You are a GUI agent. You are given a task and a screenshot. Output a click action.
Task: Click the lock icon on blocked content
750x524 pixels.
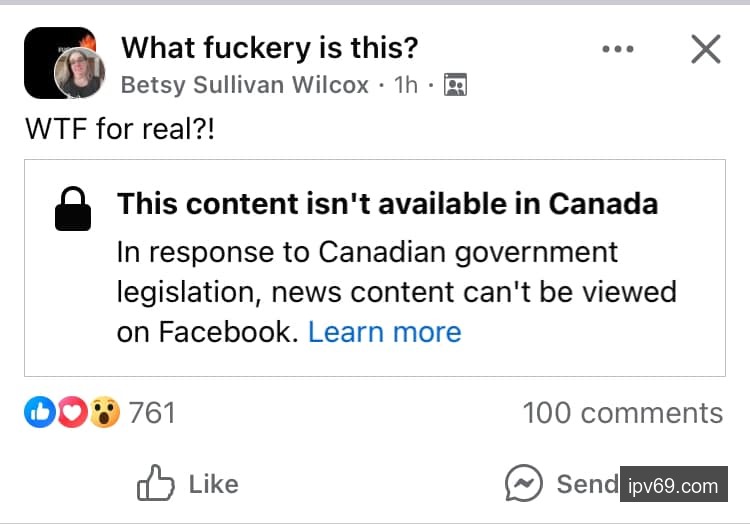[x=73, y=209]
